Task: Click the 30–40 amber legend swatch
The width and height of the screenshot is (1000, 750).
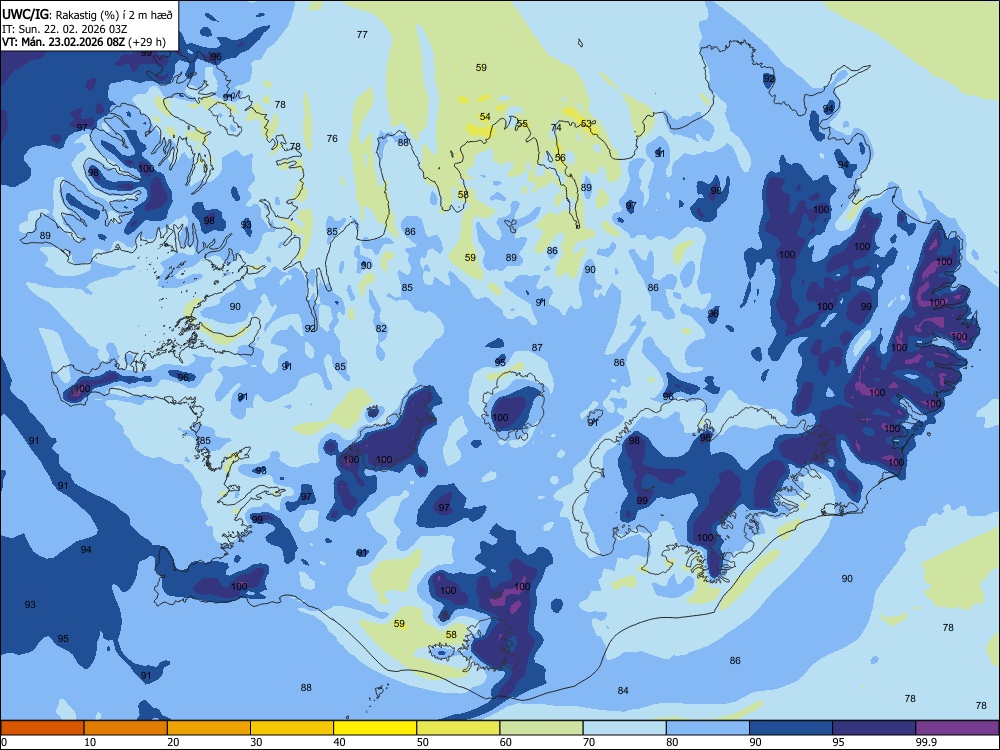Action: pos(292,728)
